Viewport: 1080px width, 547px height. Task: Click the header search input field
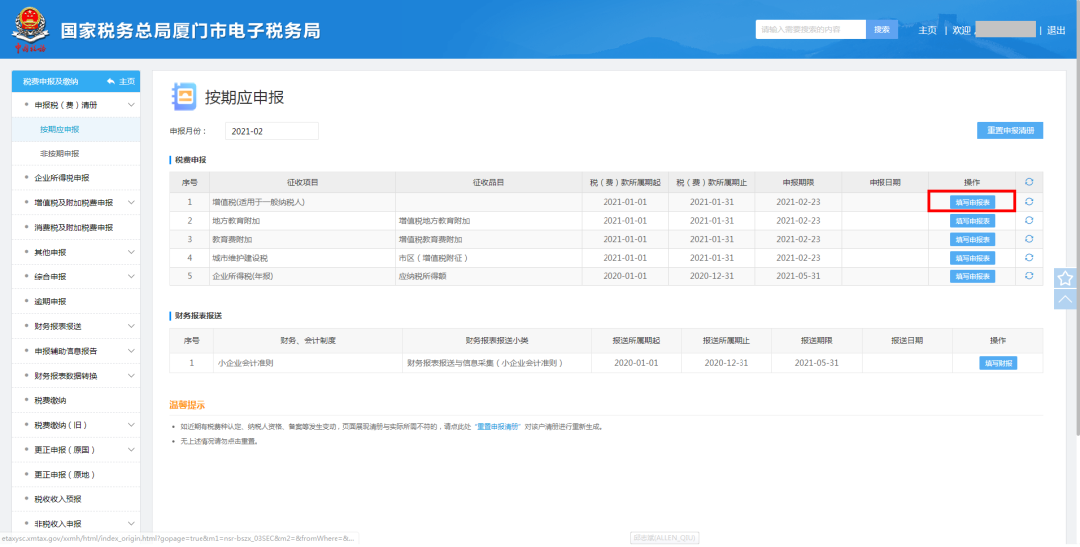point(811,30)
